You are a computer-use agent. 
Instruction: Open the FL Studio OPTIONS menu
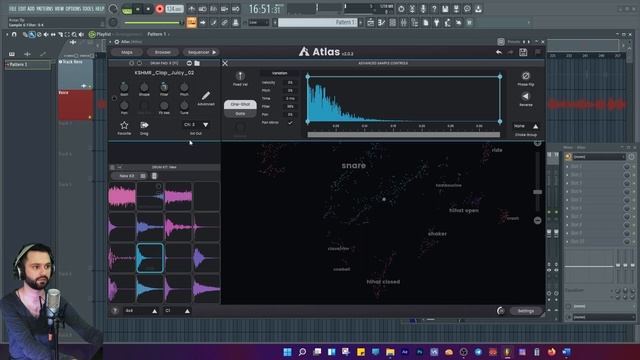click(x=73, y=9)
